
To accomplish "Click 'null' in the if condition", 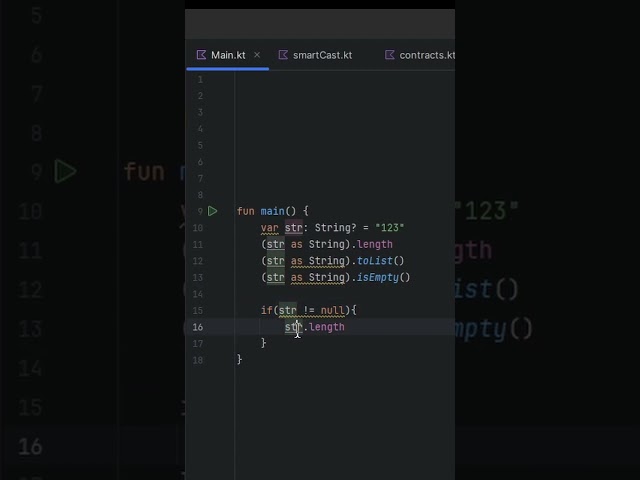I will click(x=333, y=311).
